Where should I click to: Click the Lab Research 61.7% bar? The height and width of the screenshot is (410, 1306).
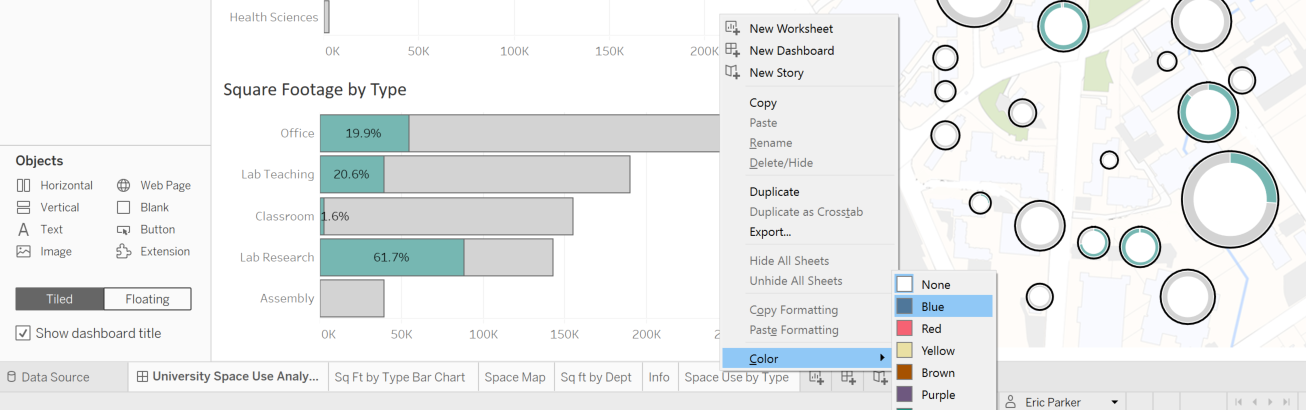point(392,257)
